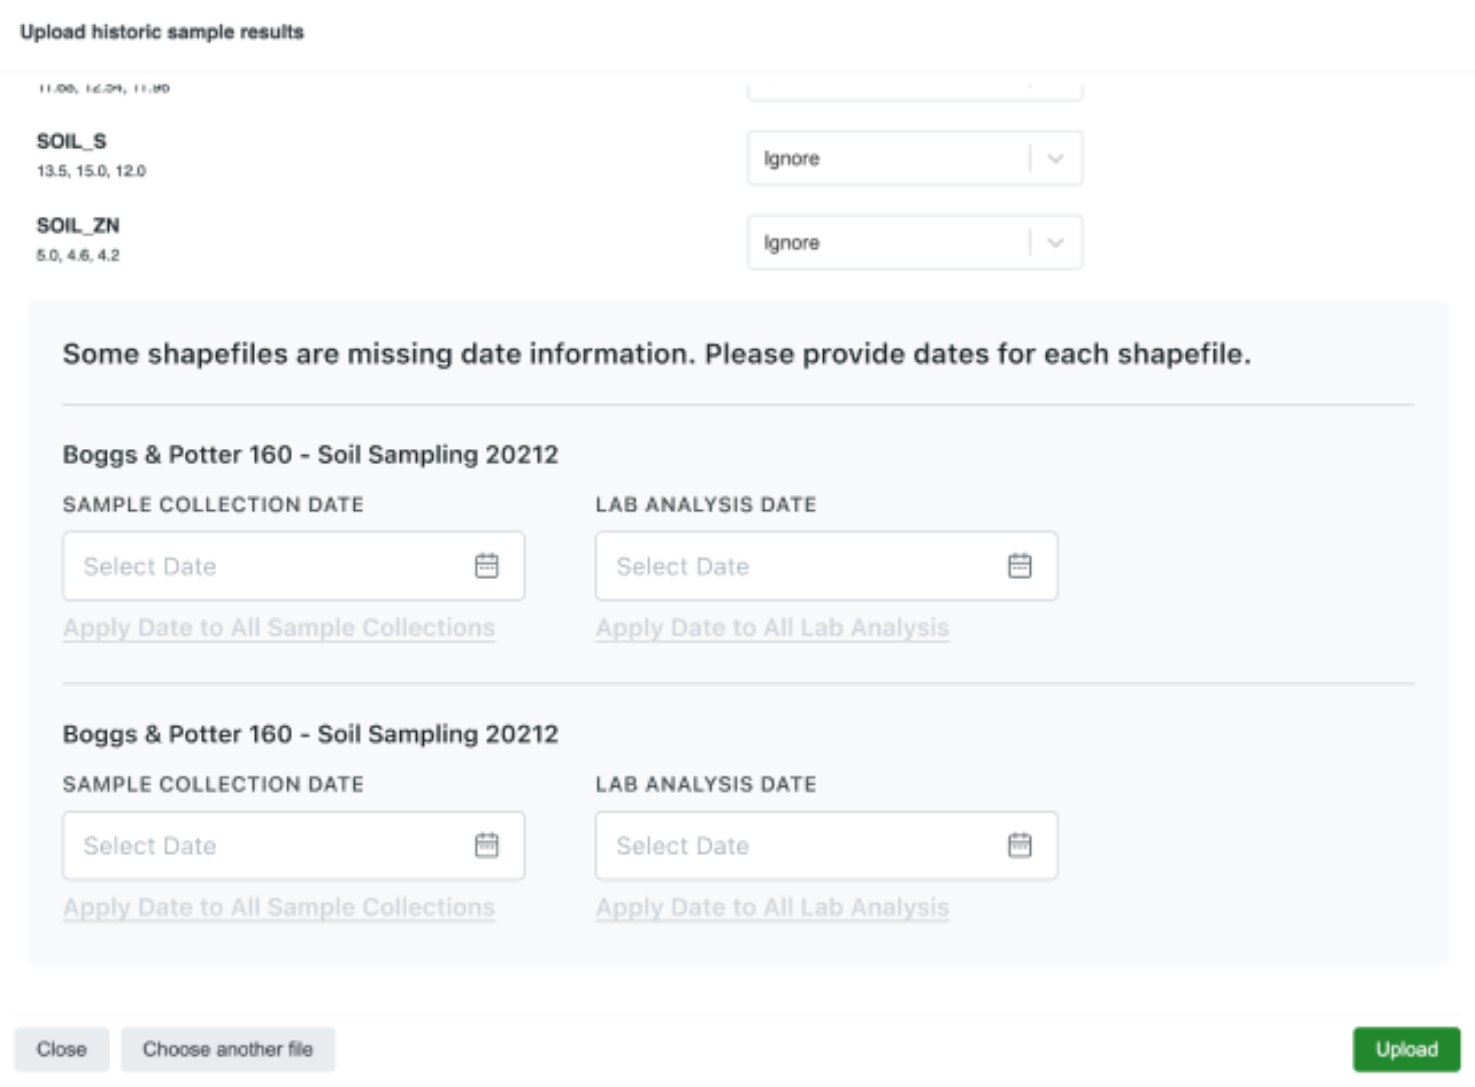The width and height of the screenshot is (1475, 1087).
Task: Open calendar icon for second Lab Analysis Date
Action: (1020, 845)
